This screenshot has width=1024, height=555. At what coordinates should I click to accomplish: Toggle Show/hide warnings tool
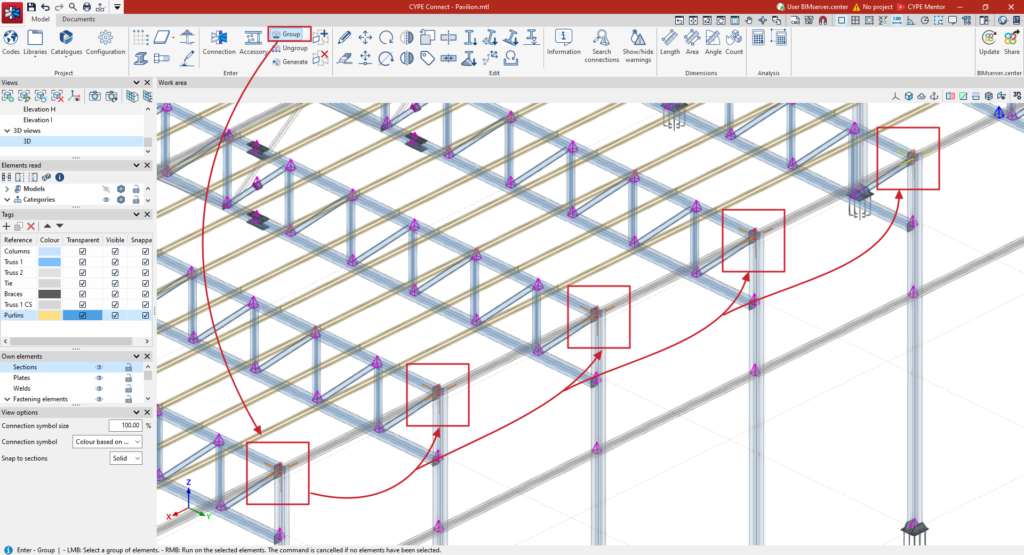coord(637,46)
